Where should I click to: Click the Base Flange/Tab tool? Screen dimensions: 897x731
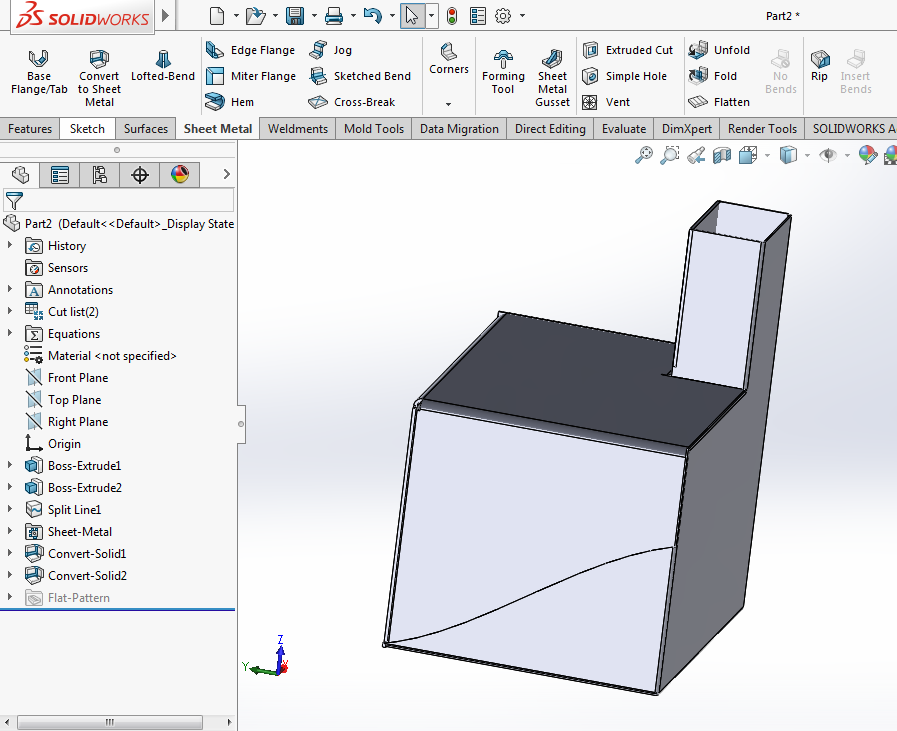39,72
